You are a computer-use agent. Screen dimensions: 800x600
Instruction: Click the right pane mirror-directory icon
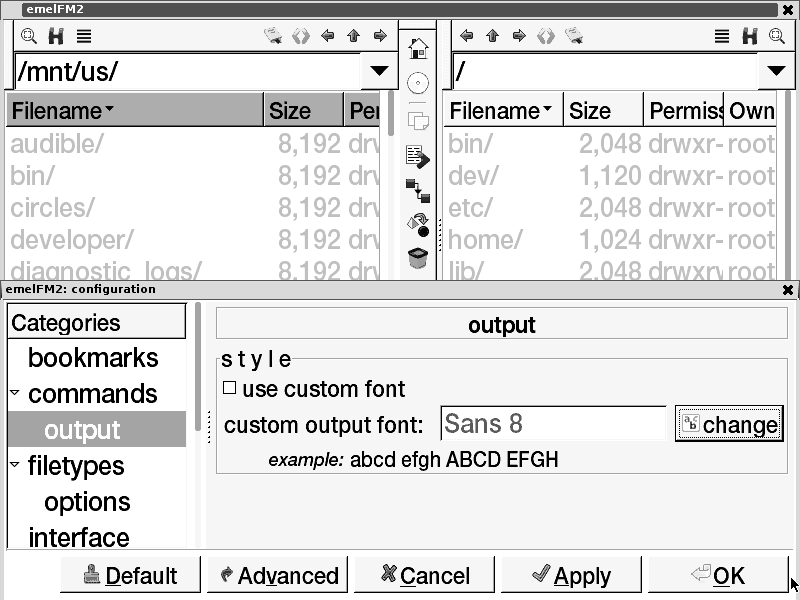[546, 36]
